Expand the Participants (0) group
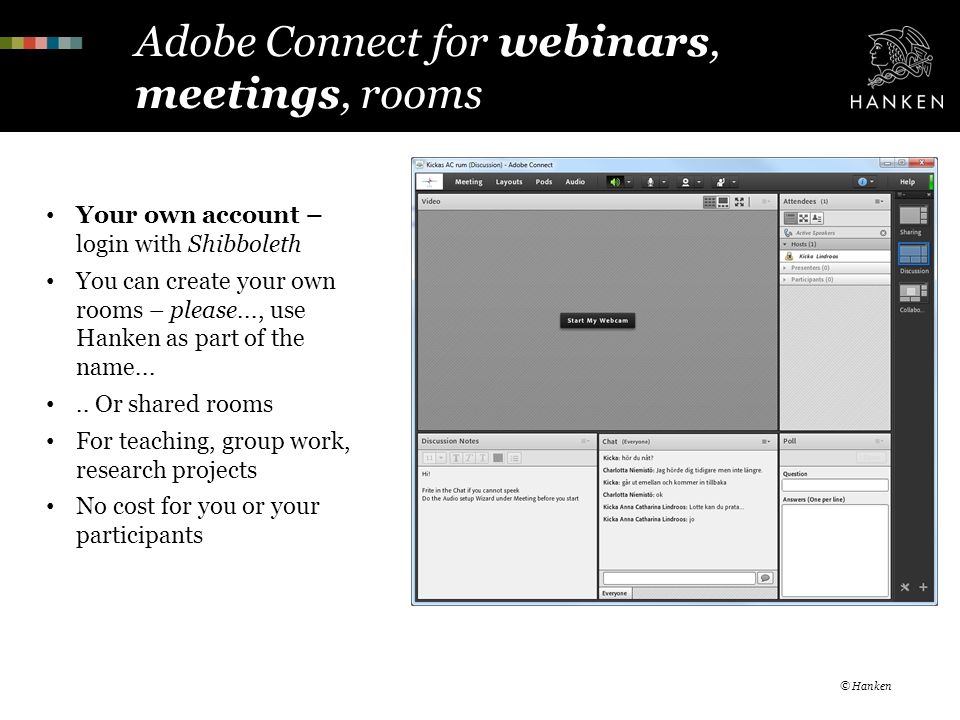Screen dimensions: 960x720 point(786,280)
